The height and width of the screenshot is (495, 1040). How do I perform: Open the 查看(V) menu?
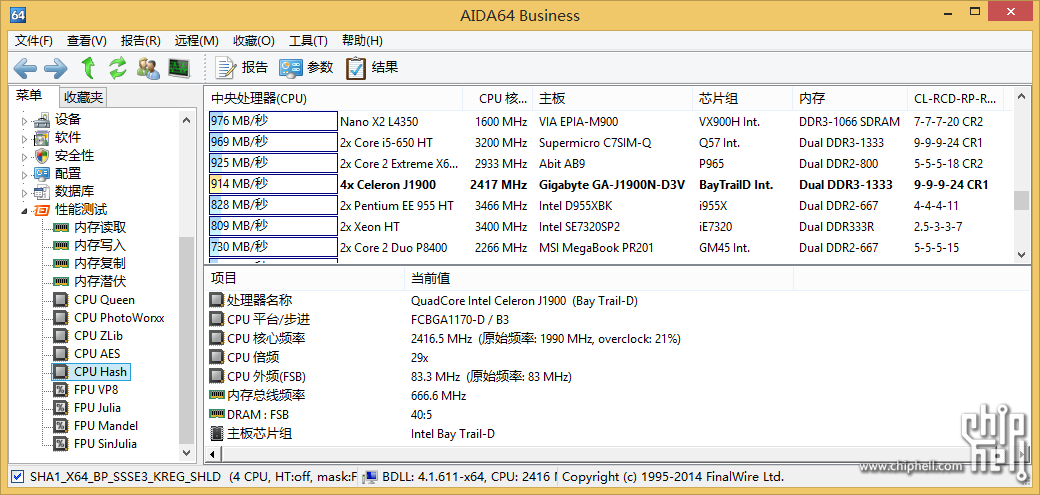87,40
